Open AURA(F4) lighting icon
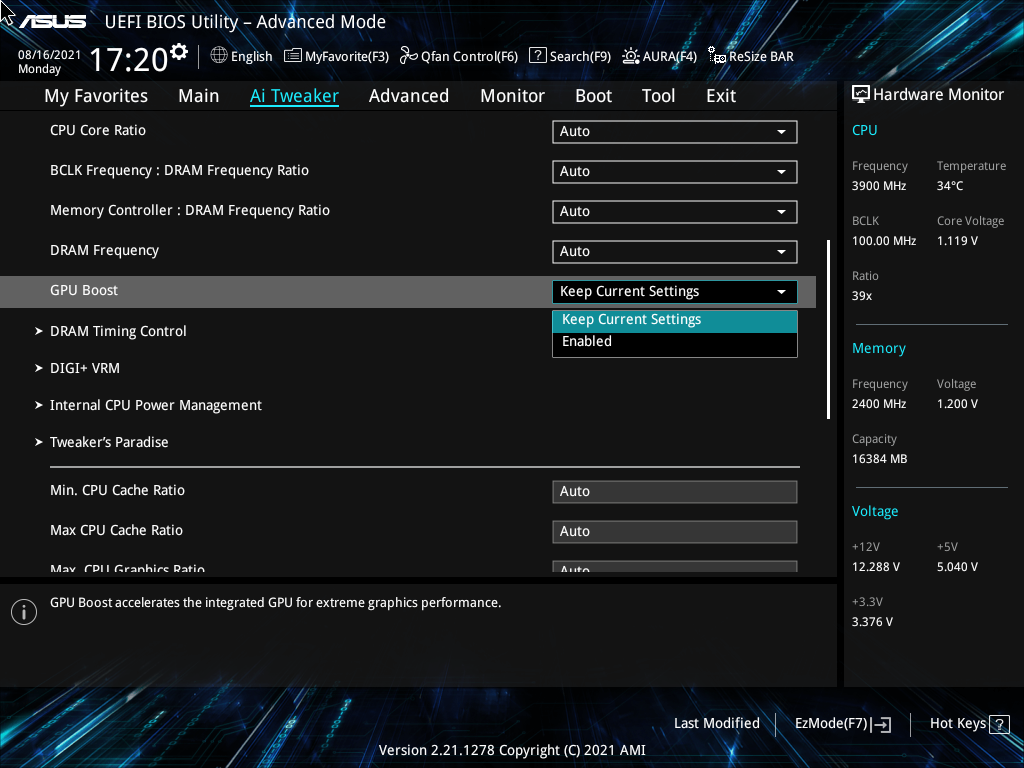This screenshot has height=768, width=1024. tap(631, 56)
